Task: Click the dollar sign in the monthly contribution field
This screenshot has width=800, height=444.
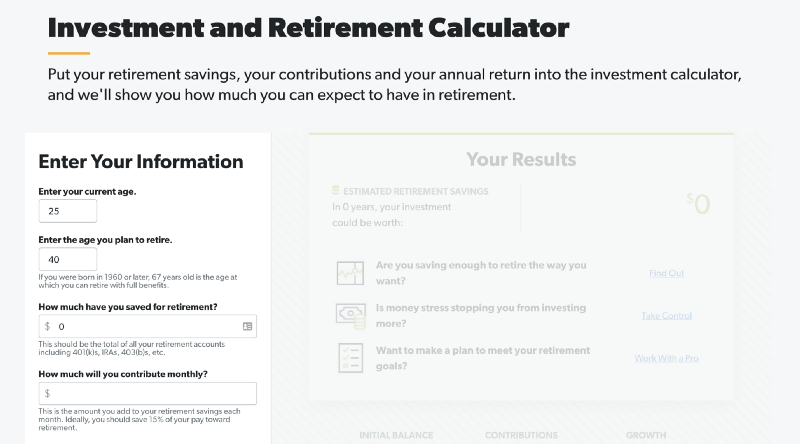Action: (x=47, y=393)
